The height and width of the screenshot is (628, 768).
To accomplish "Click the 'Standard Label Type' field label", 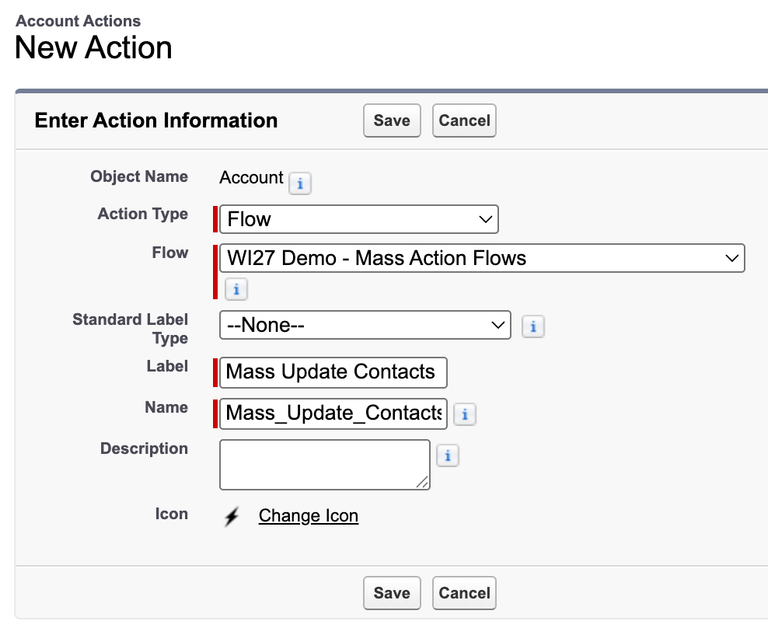I will 130,329.
